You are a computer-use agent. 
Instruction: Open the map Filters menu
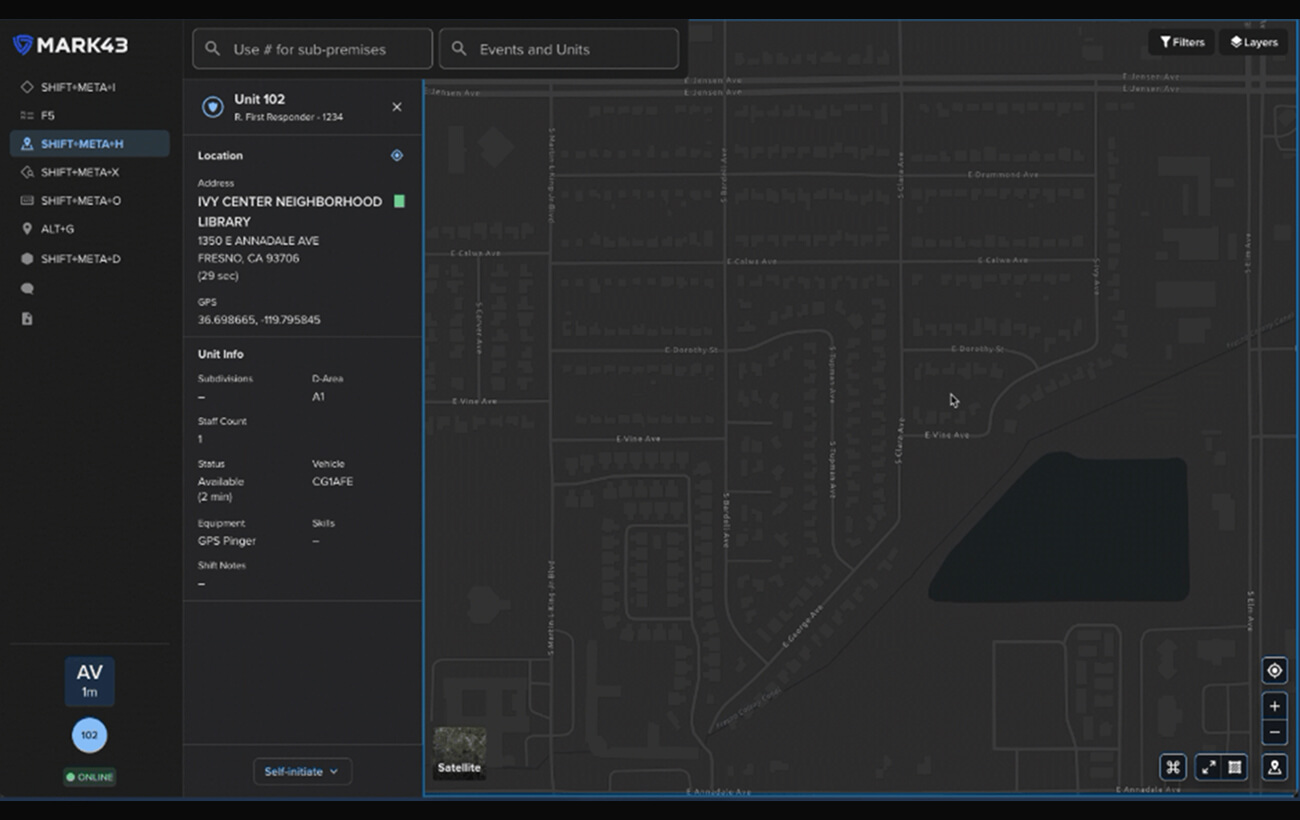click(x=1182, y=42)
